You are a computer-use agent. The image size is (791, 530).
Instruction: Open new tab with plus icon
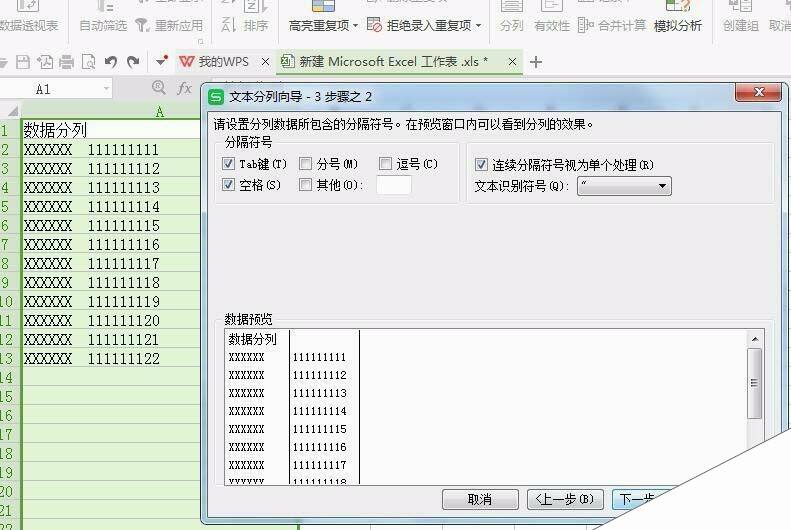[536, 62]
